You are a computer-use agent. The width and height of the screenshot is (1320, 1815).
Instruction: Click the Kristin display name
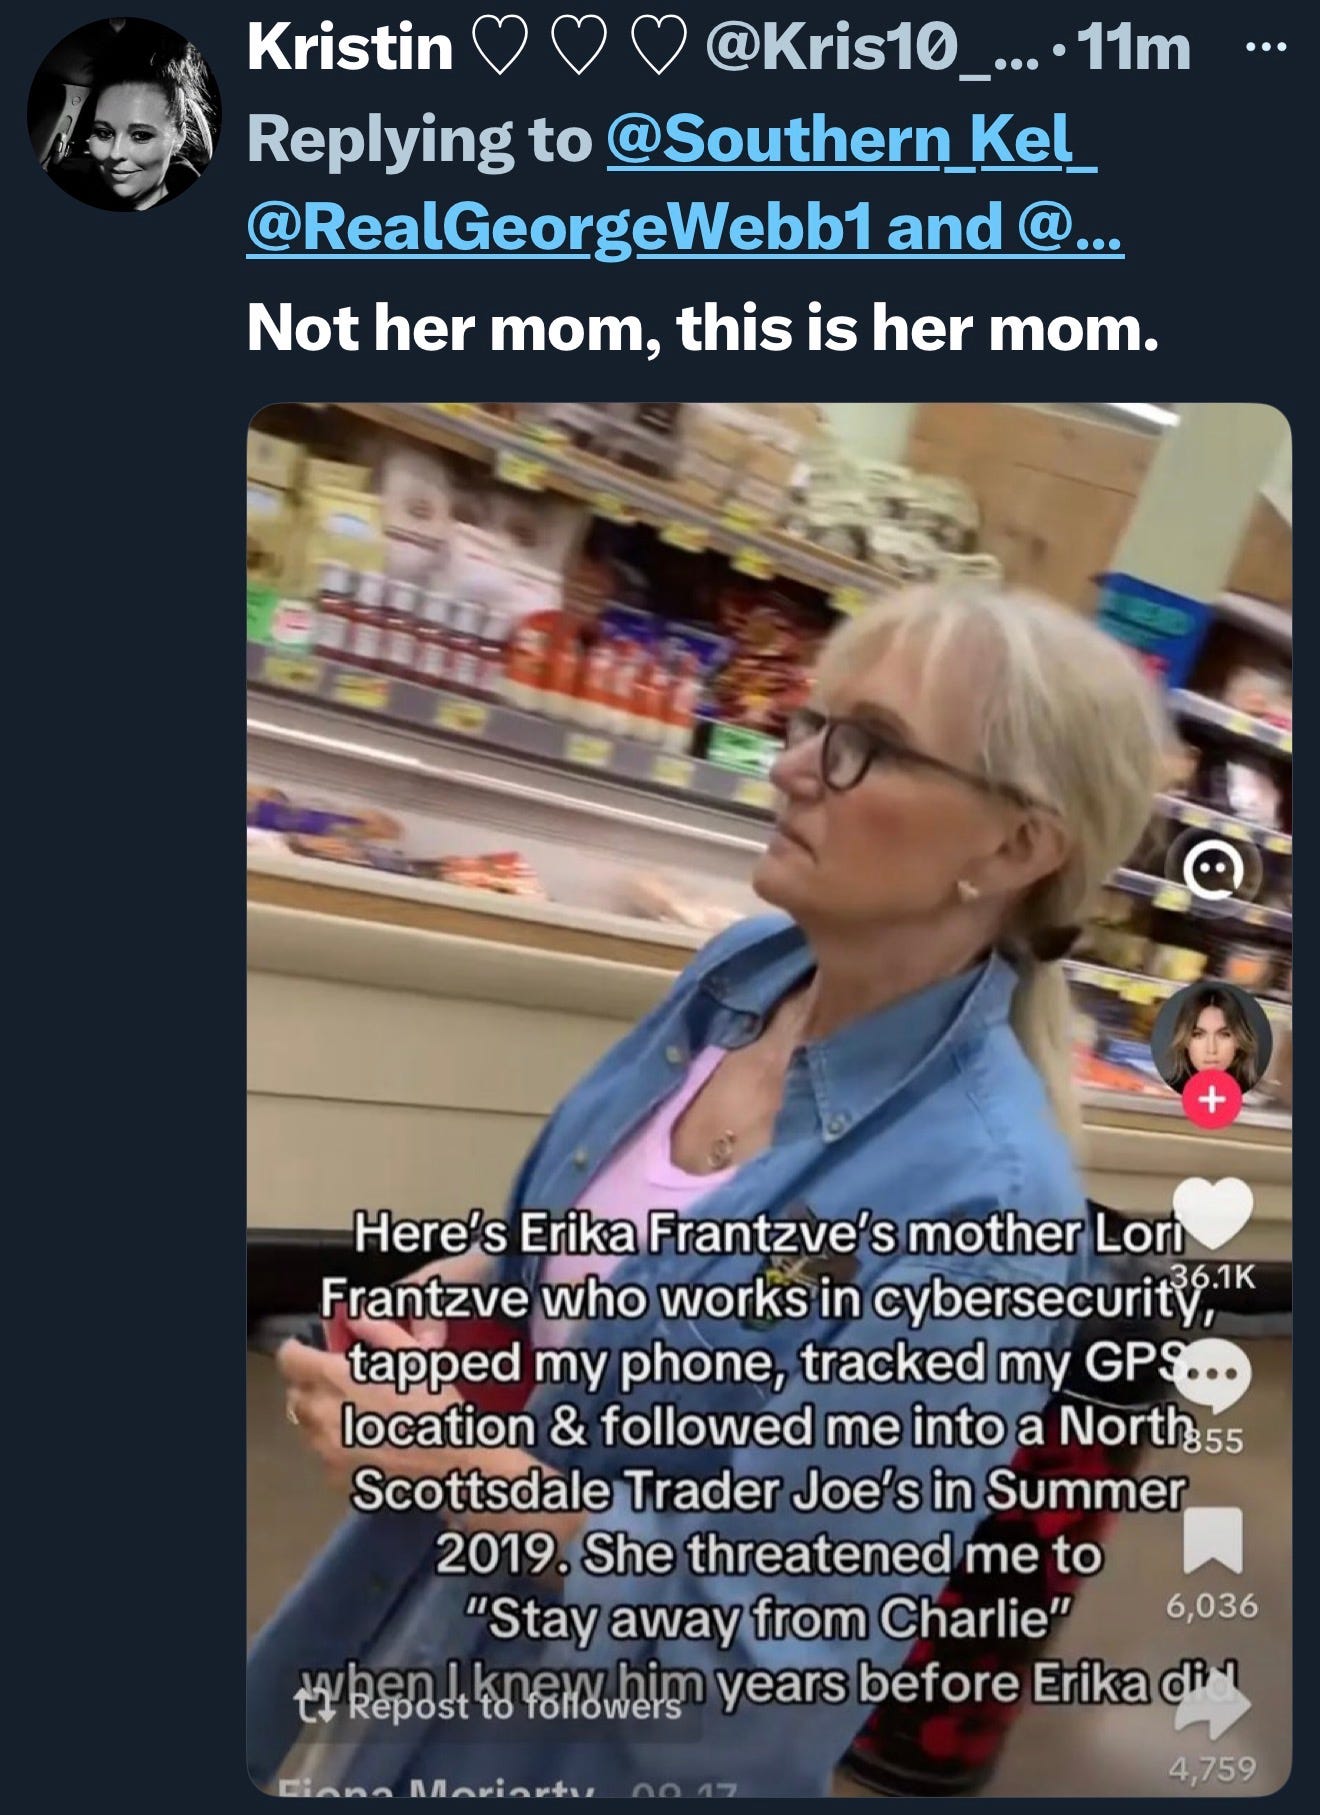349,47
